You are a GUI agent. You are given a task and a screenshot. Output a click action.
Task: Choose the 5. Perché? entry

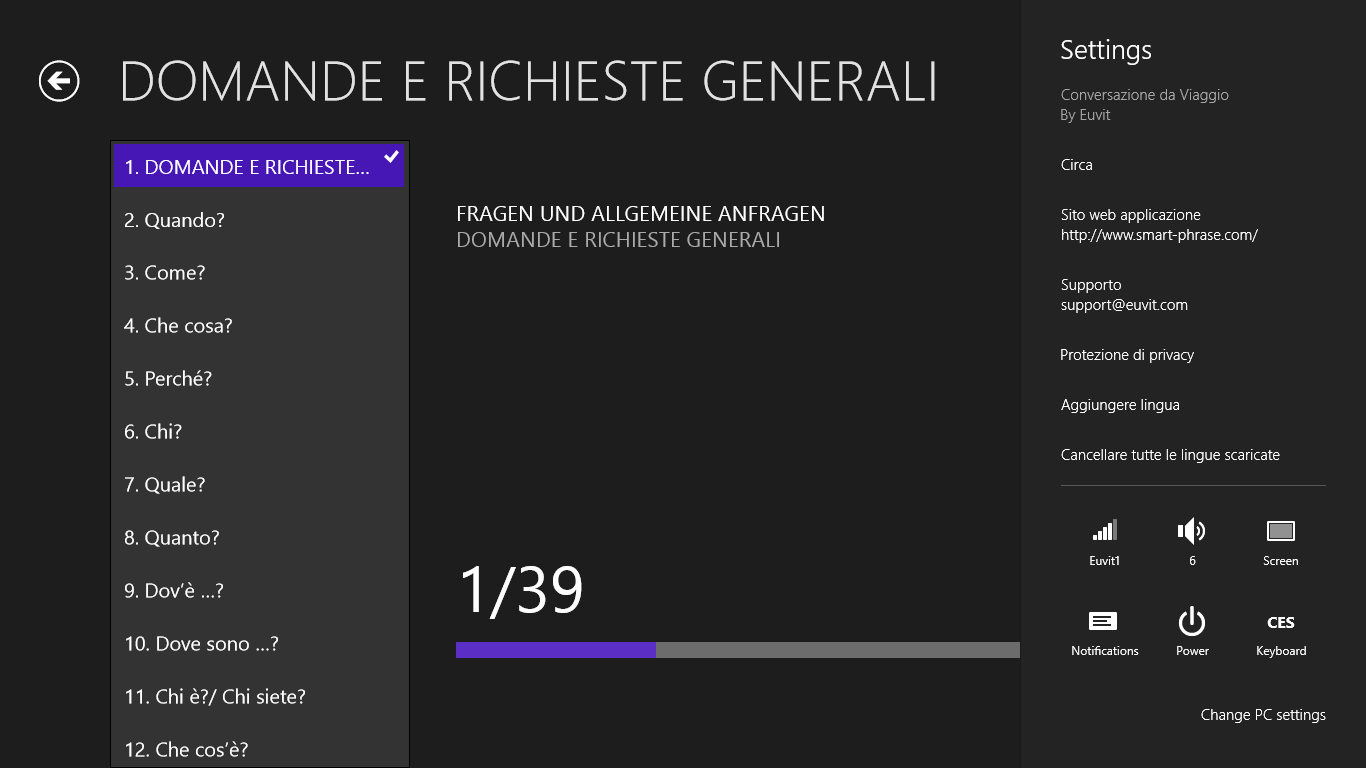168,379
